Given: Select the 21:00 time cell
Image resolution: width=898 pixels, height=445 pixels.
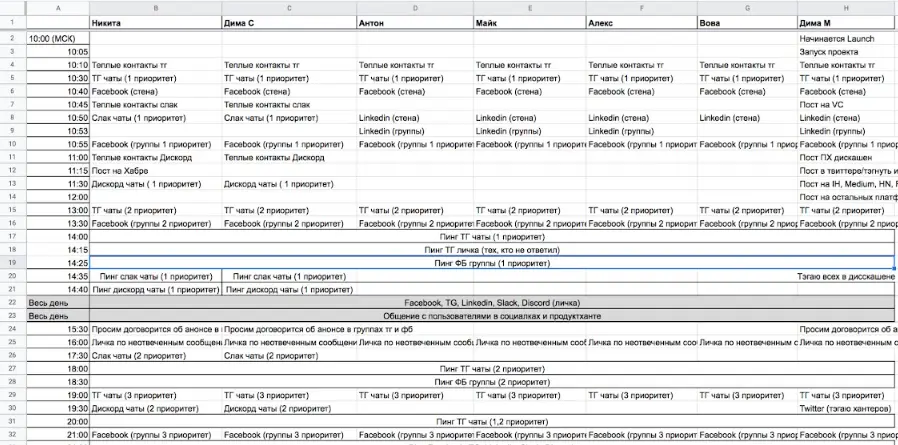Looking at the screenshot, I should (58, 435).
